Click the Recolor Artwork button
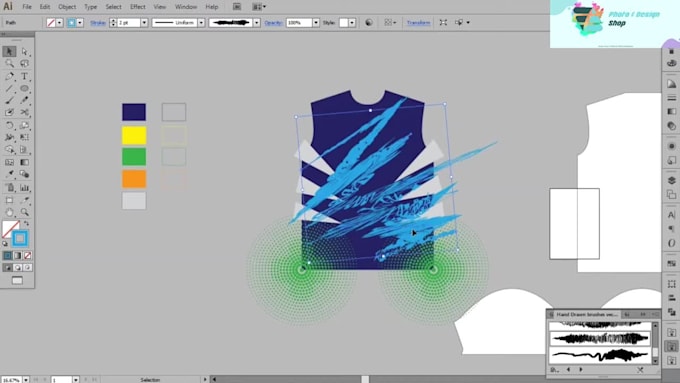The width and height of the screenshot is (680, 383). point(369,23)
